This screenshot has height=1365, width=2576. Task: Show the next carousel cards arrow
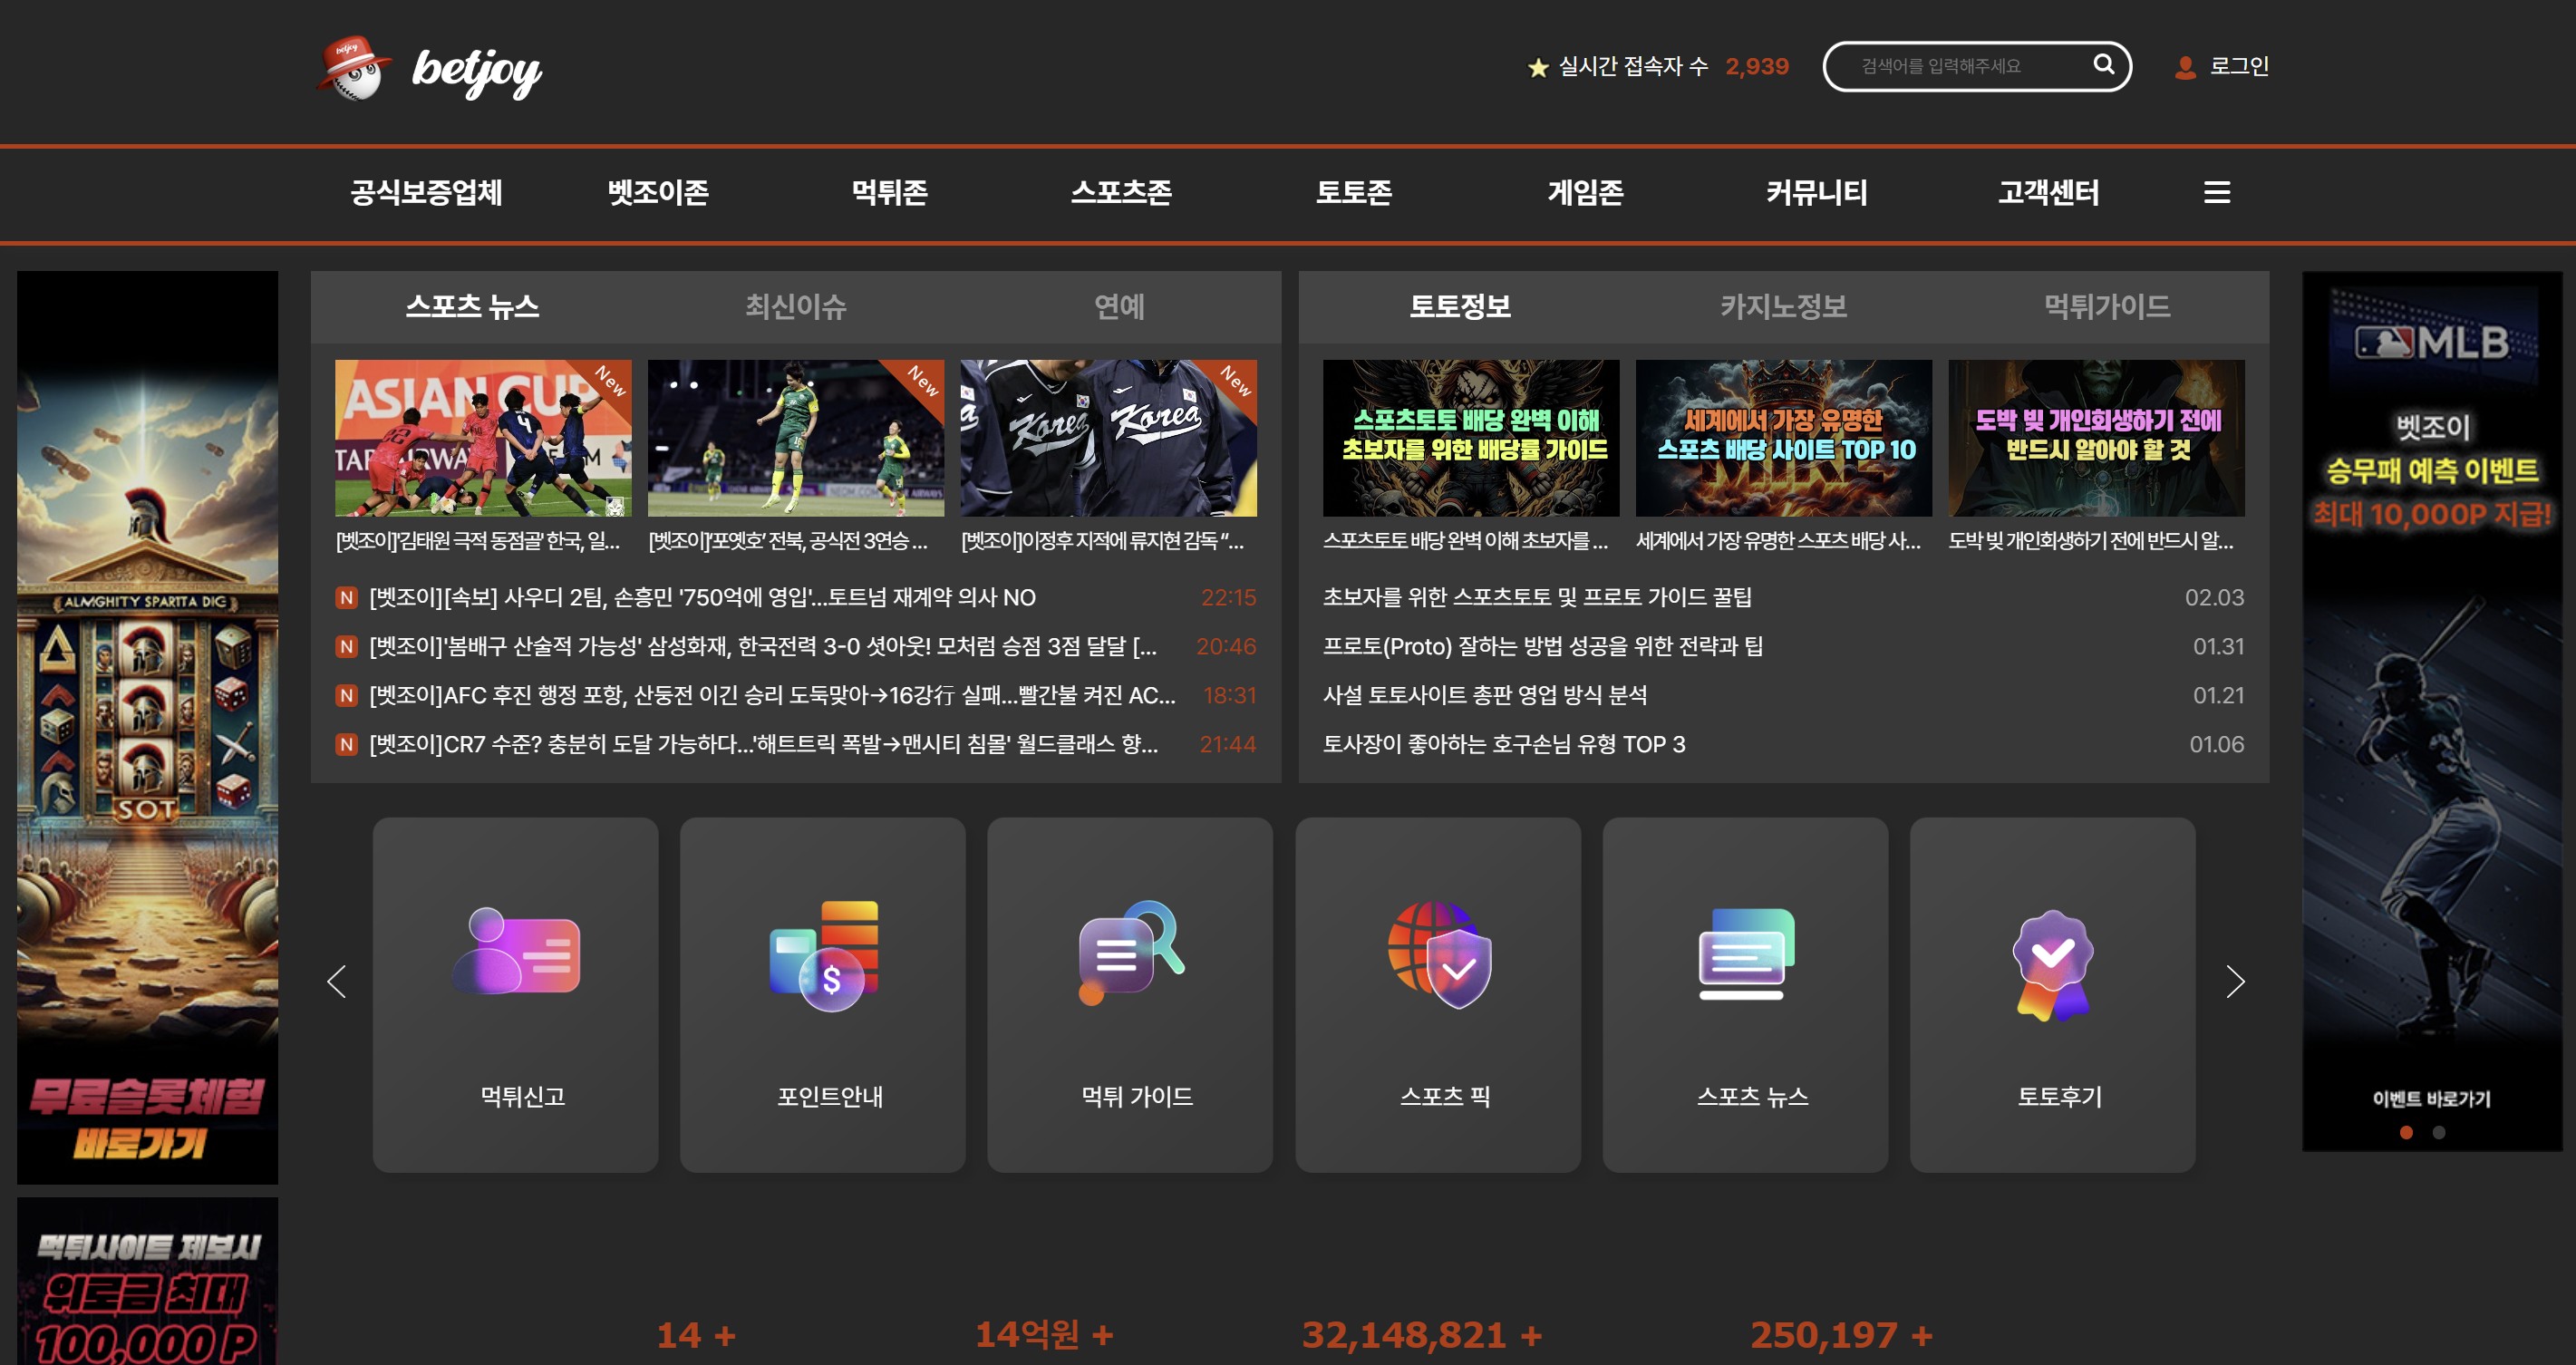point(2235,981)
